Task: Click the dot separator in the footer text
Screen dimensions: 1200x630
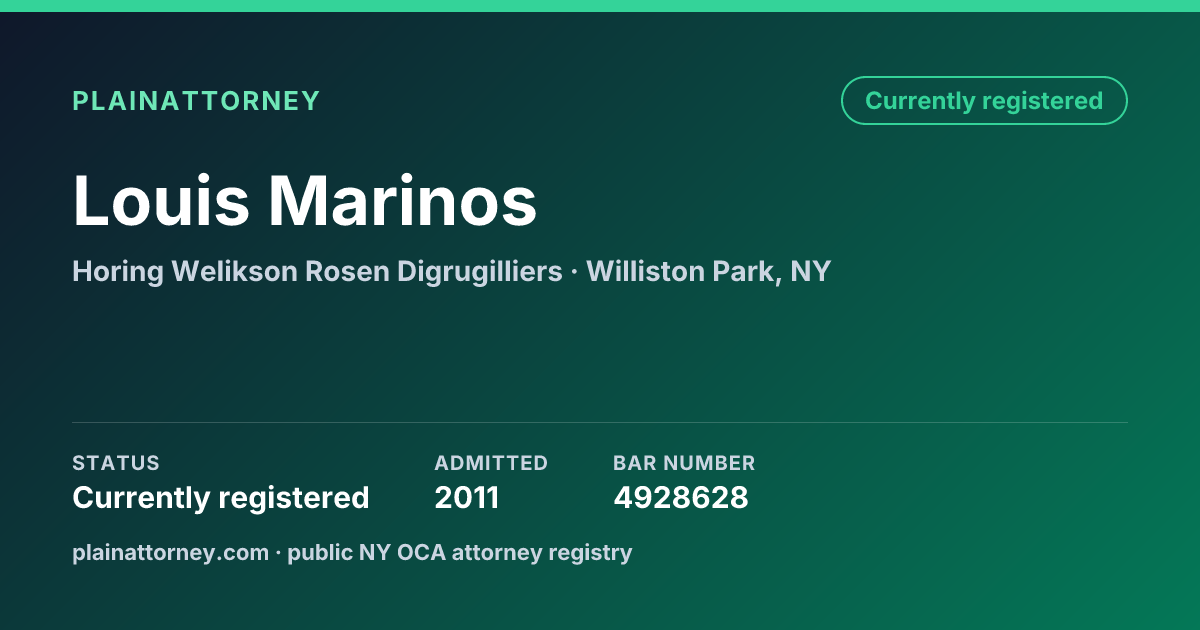Action: pos(279,553)
